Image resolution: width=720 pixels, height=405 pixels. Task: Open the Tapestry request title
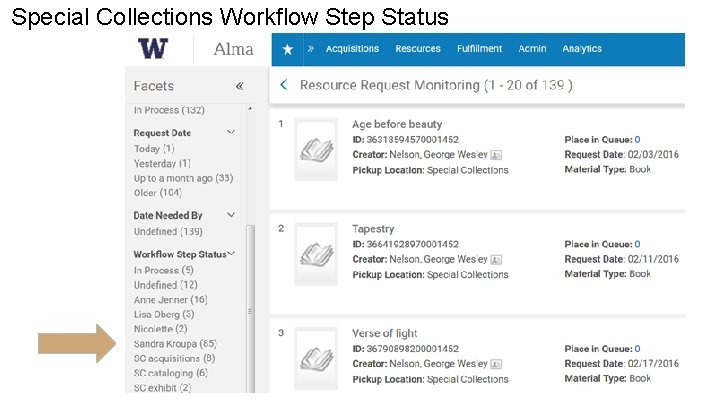click(x=373, y=229)
